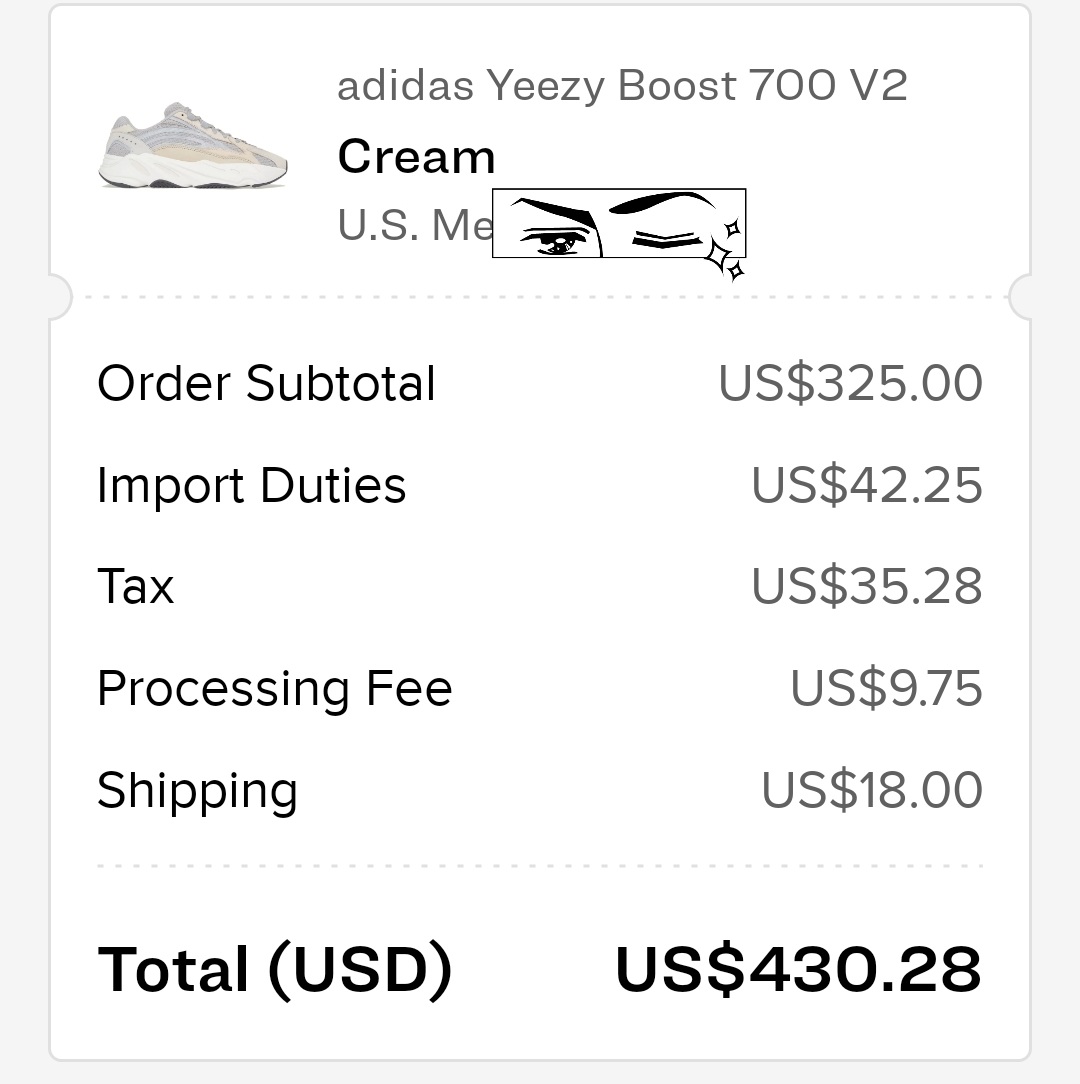Tap the US$9.75 processing fee amount
1080x1084 pixels.
[x=886, y=688]
